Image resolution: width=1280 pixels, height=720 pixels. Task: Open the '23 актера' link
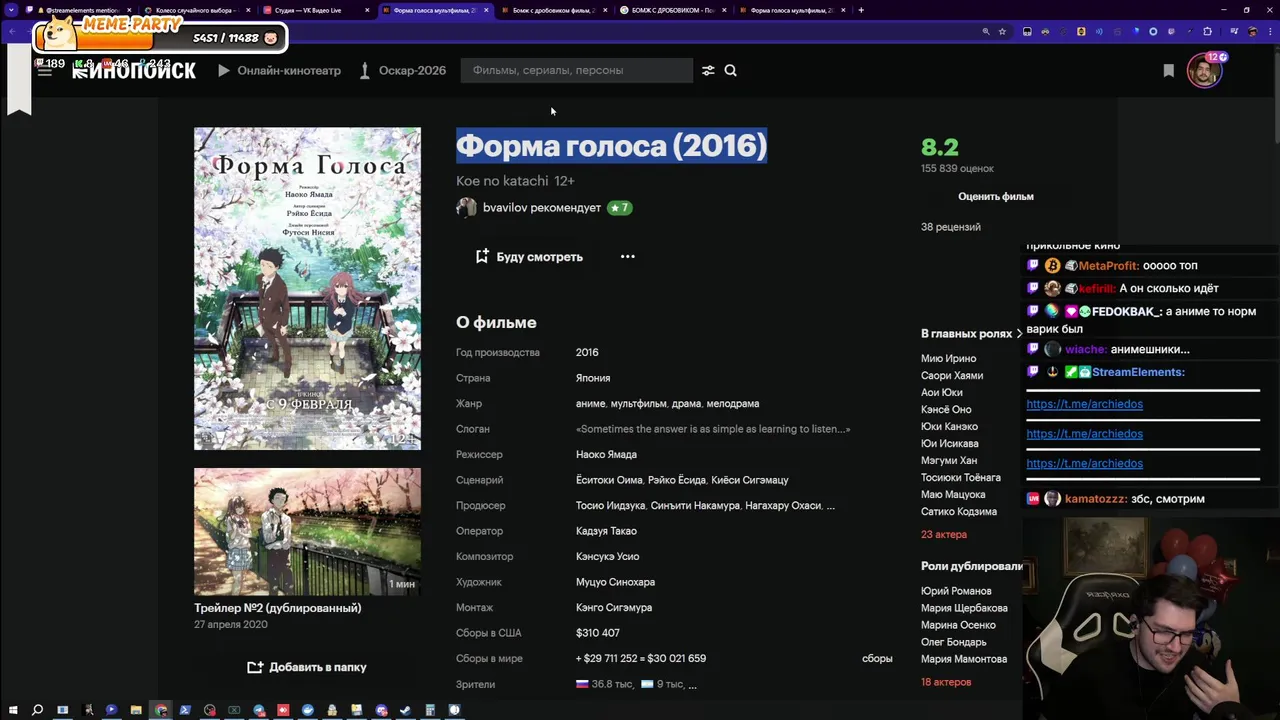pyautogui.click(x=944, y=535)
